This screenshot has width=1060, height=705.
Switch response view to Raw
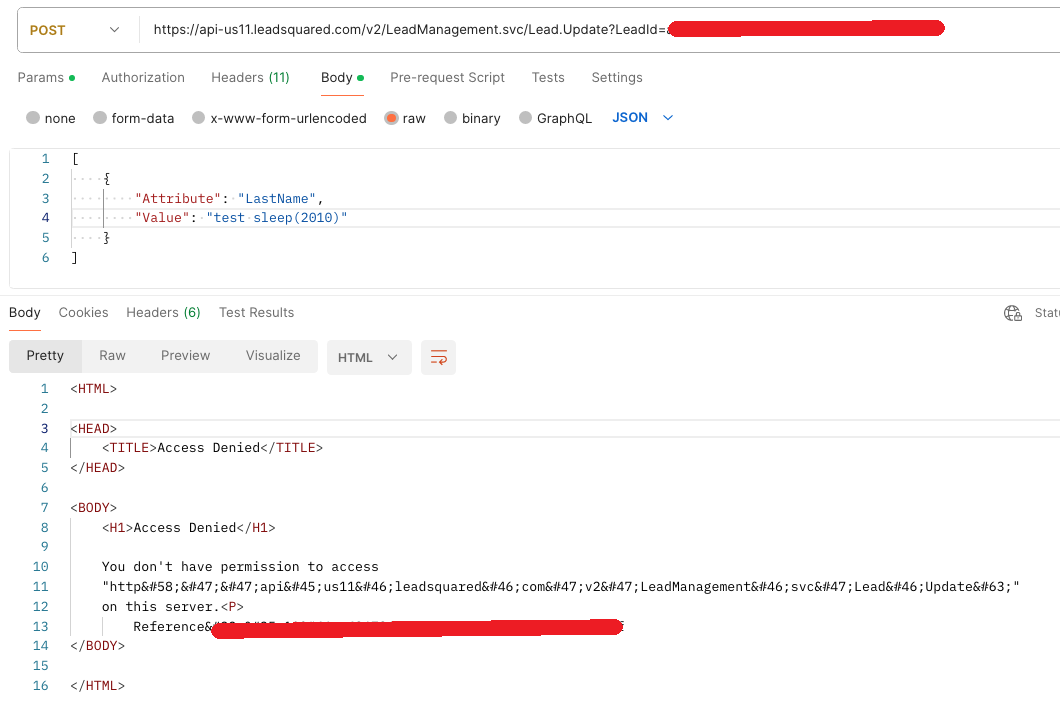click(112, 355)
